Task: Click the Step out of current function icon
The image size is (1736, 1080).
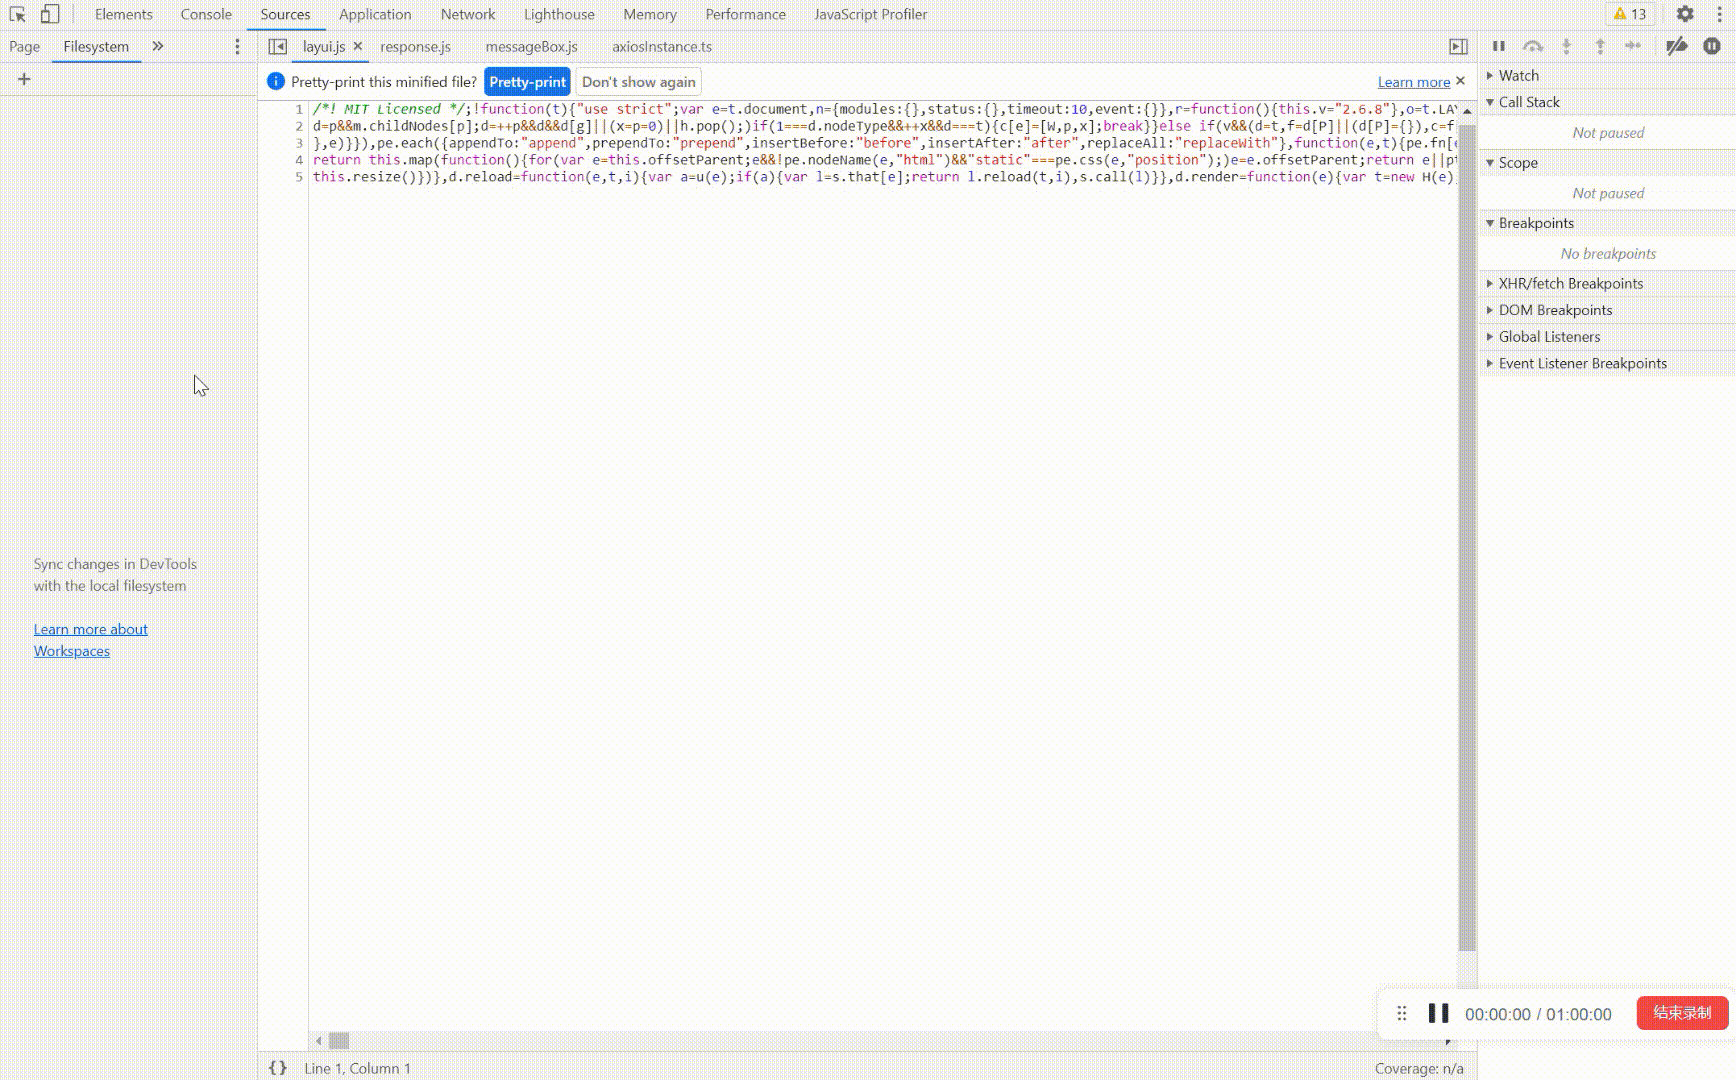Action: click(x=1601, y=46)
